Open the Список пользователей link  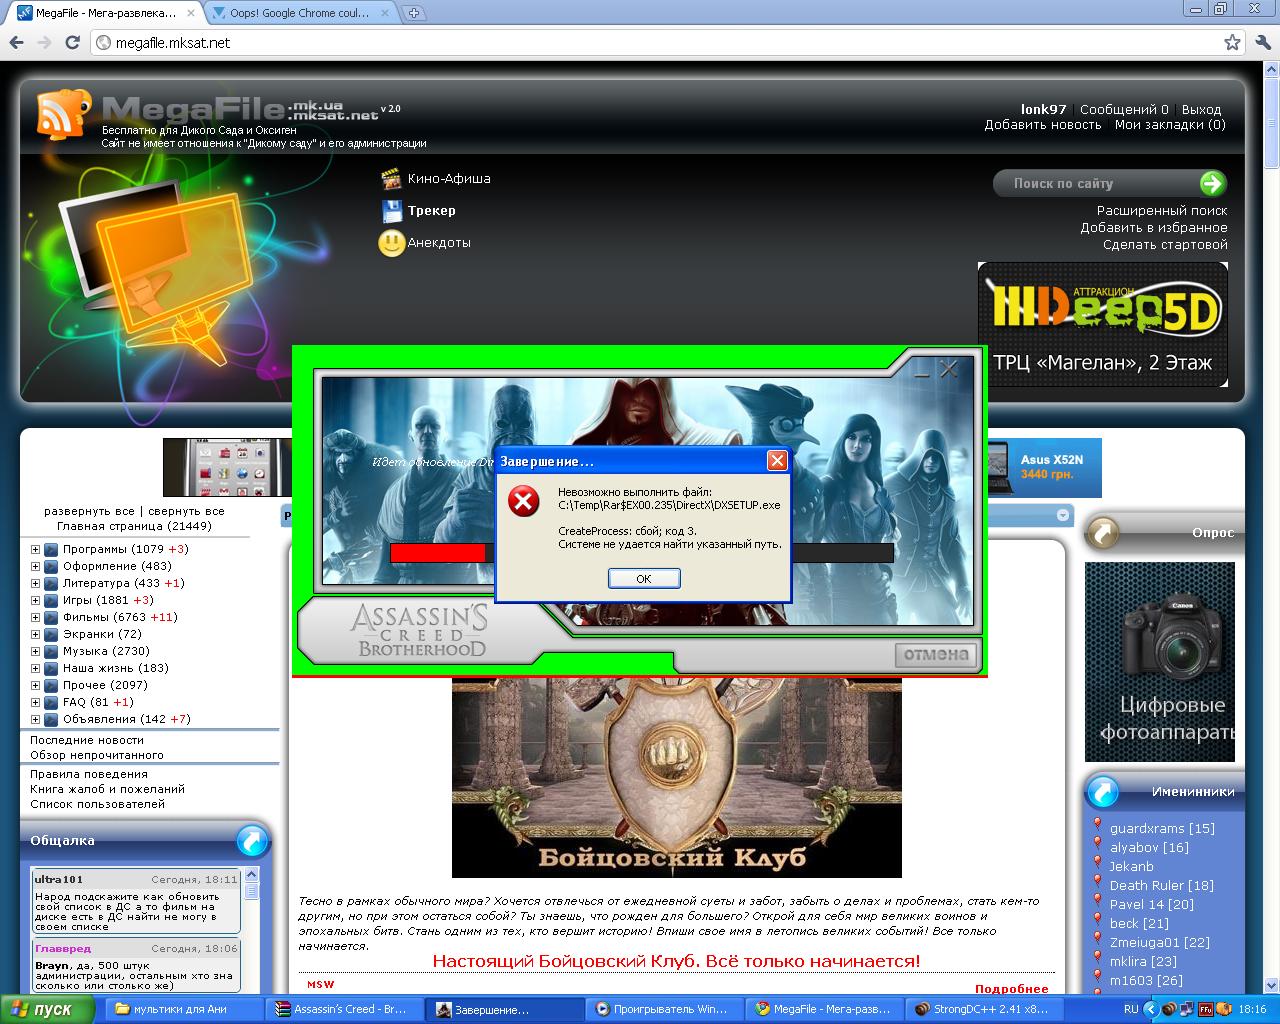point(97,804)
